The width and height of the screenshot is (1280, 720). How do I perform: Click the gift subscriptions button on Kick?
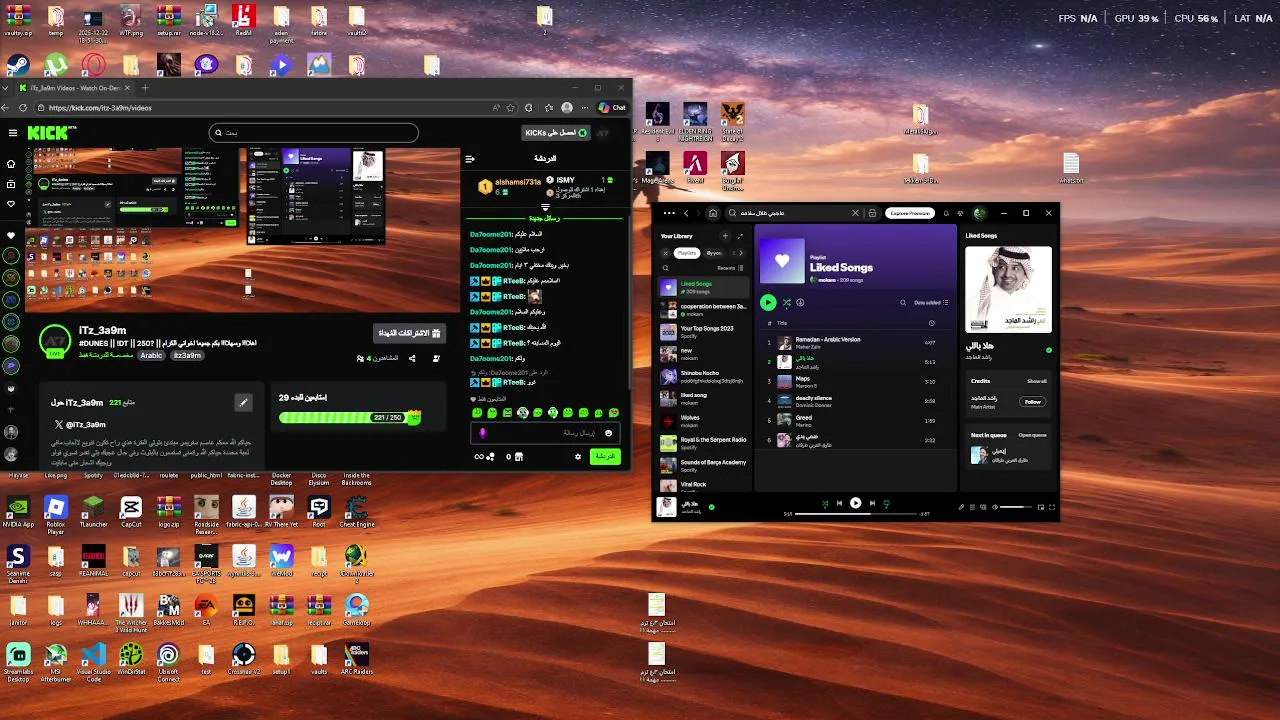pos(409,332)
